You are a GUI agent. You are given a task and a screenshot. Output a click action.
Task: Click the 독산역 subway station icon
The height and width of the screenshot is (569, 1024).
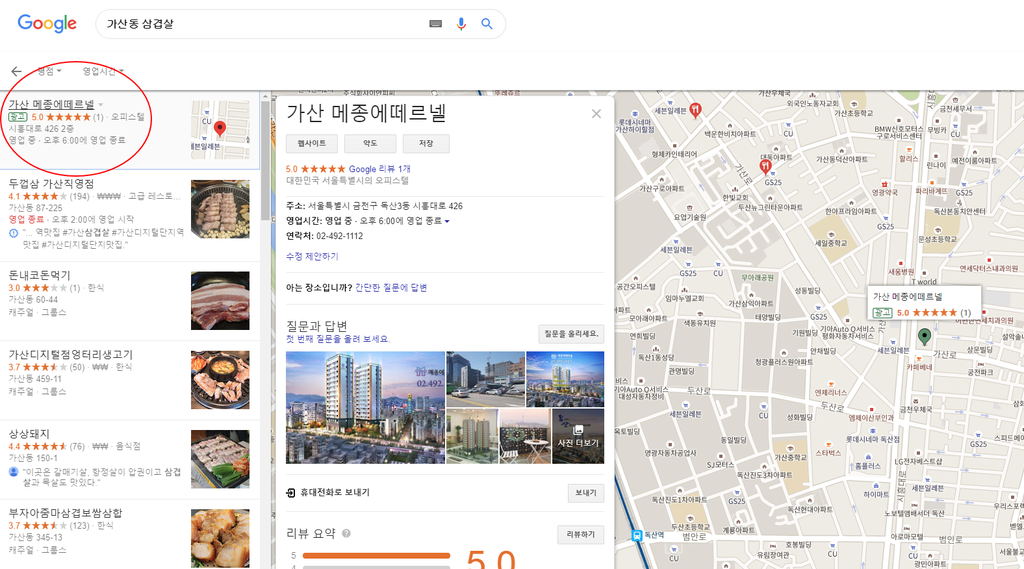point(637,535)
